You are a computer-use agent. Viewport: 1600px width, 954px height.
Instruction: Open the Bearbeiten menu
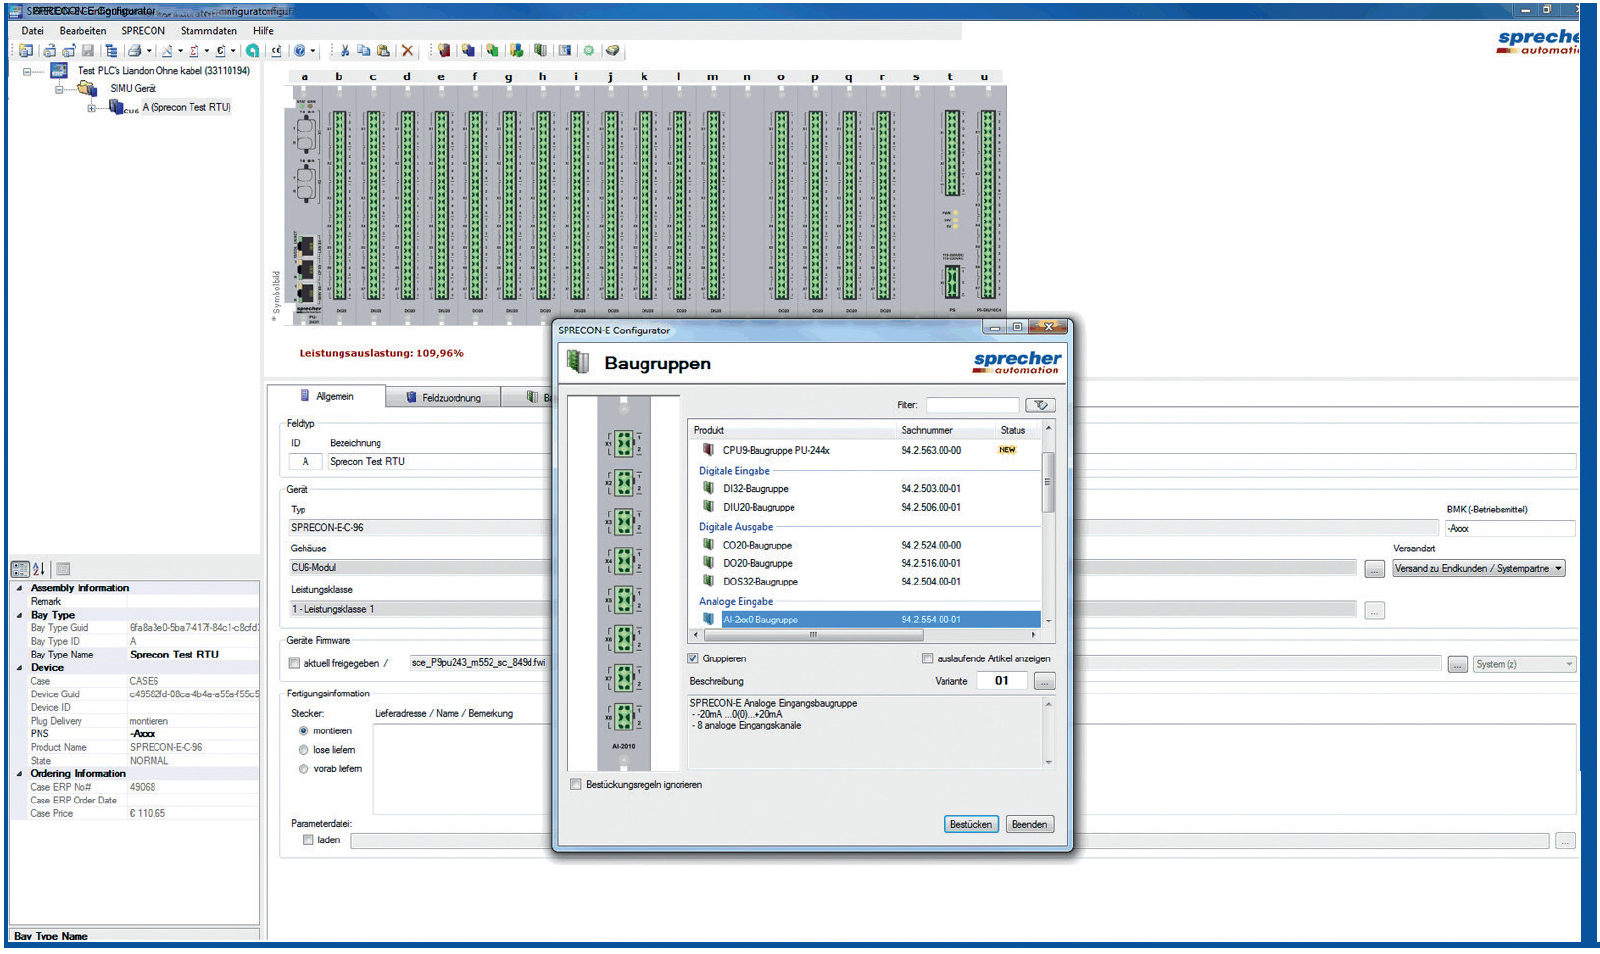tap(83, 31)
